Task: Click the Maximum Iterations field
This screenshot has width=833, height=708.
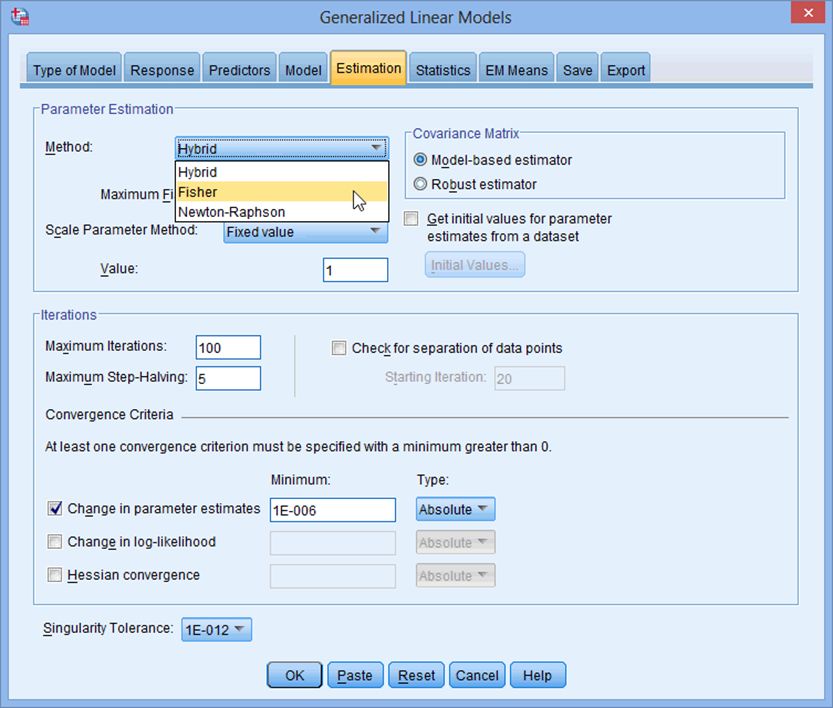Action: pos(228,347)
